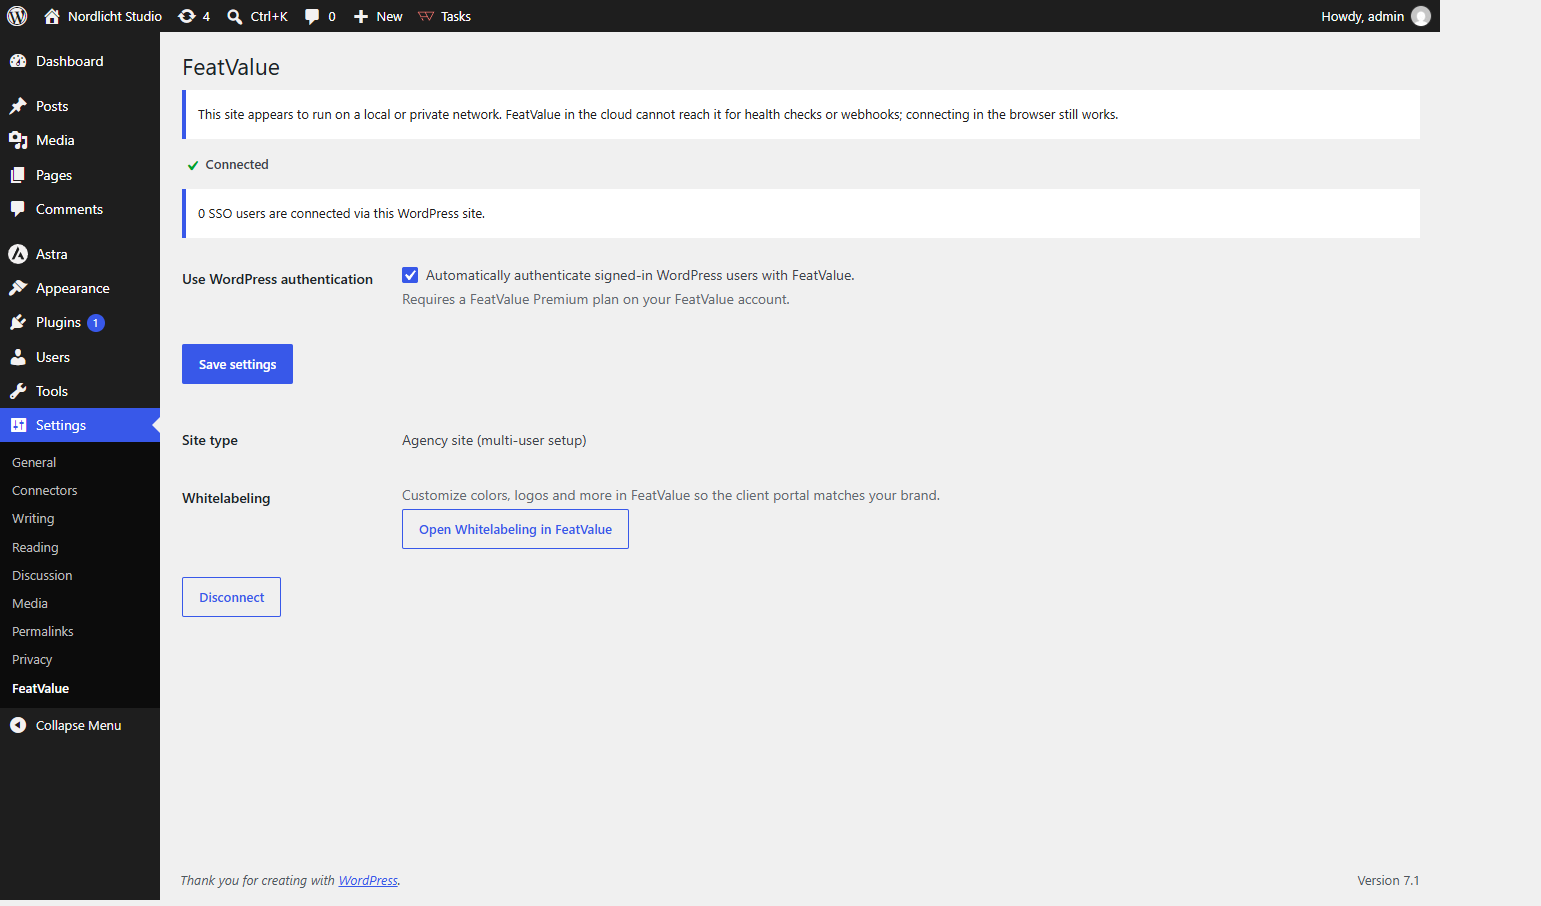Click the local network warning notice
The height and width of the screenshot is (906, 1541).
coord(801,114)
